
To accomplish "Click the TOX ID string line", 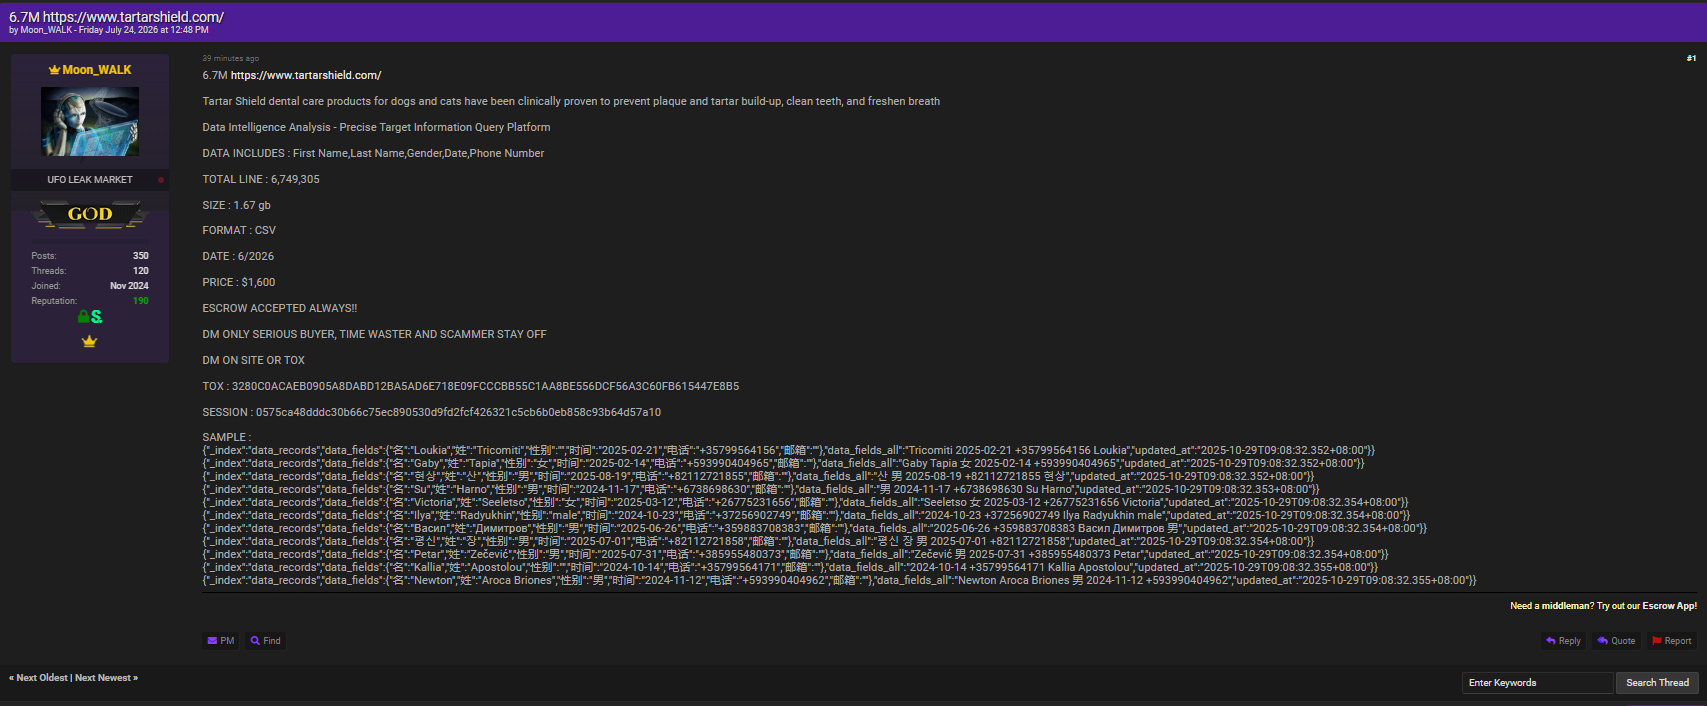I will click(x=471, y=386).
